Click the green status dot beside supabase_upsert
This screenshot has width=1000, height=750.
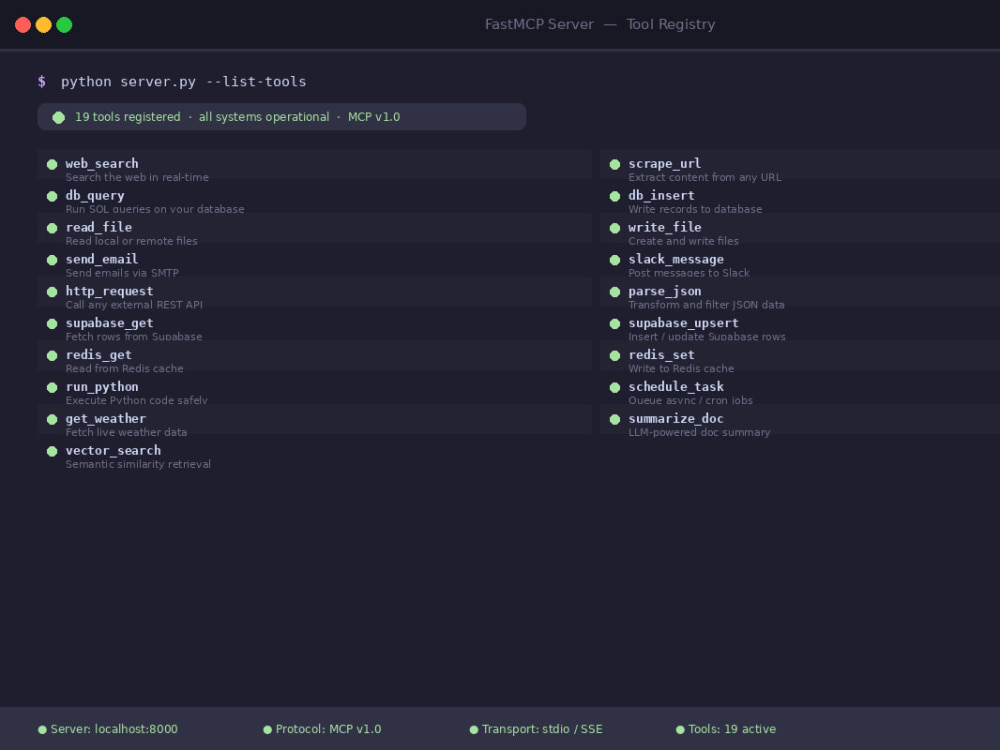(x=615, y=324)
